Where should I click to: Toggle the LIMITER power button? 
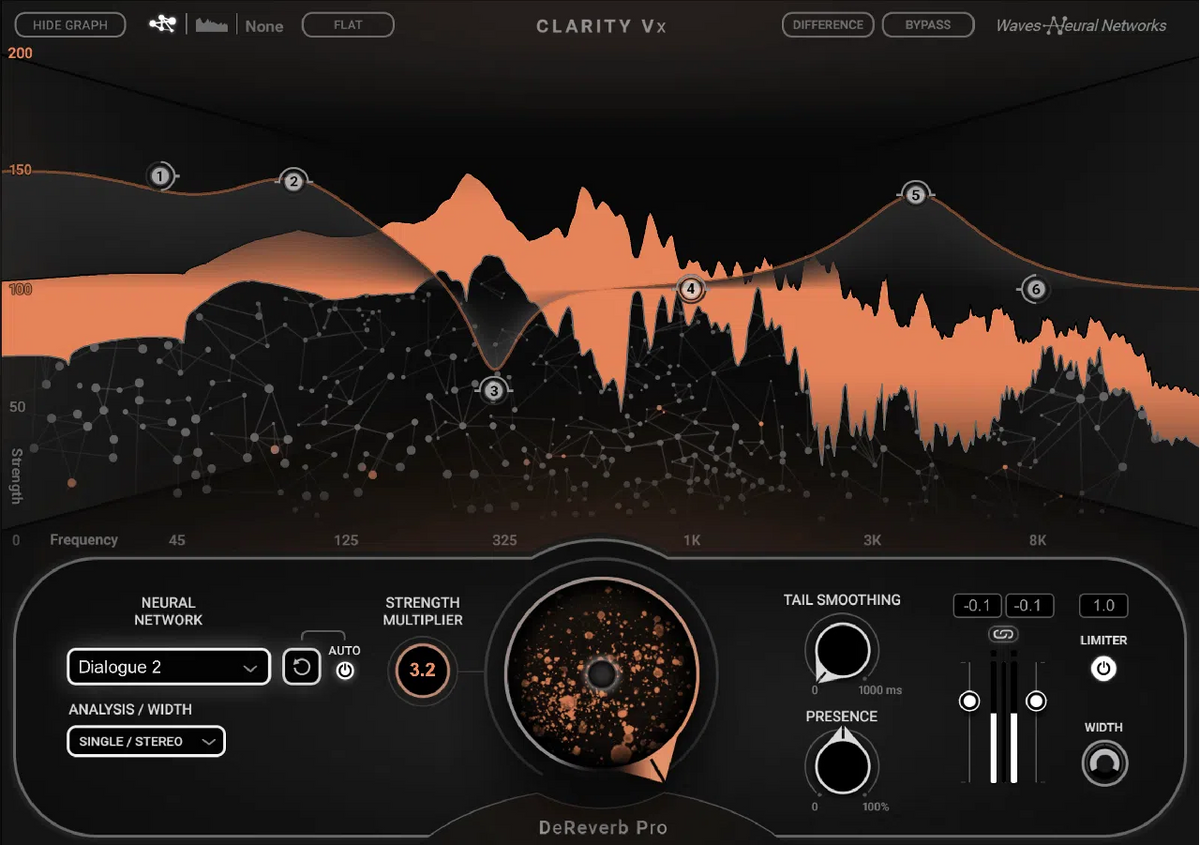[1103, 670]
